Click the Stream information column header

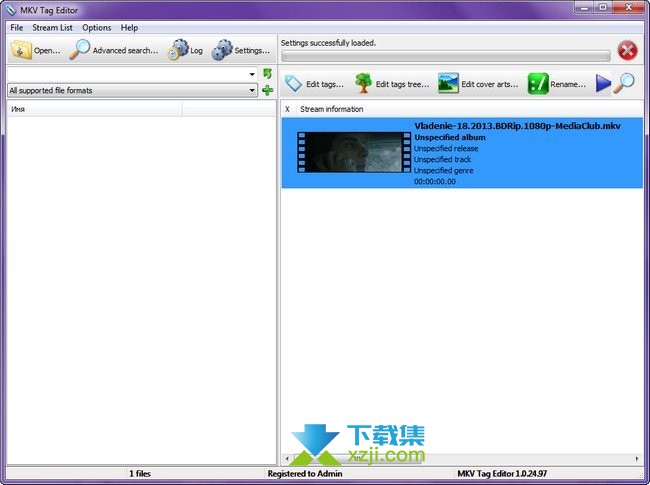point(332,109)
